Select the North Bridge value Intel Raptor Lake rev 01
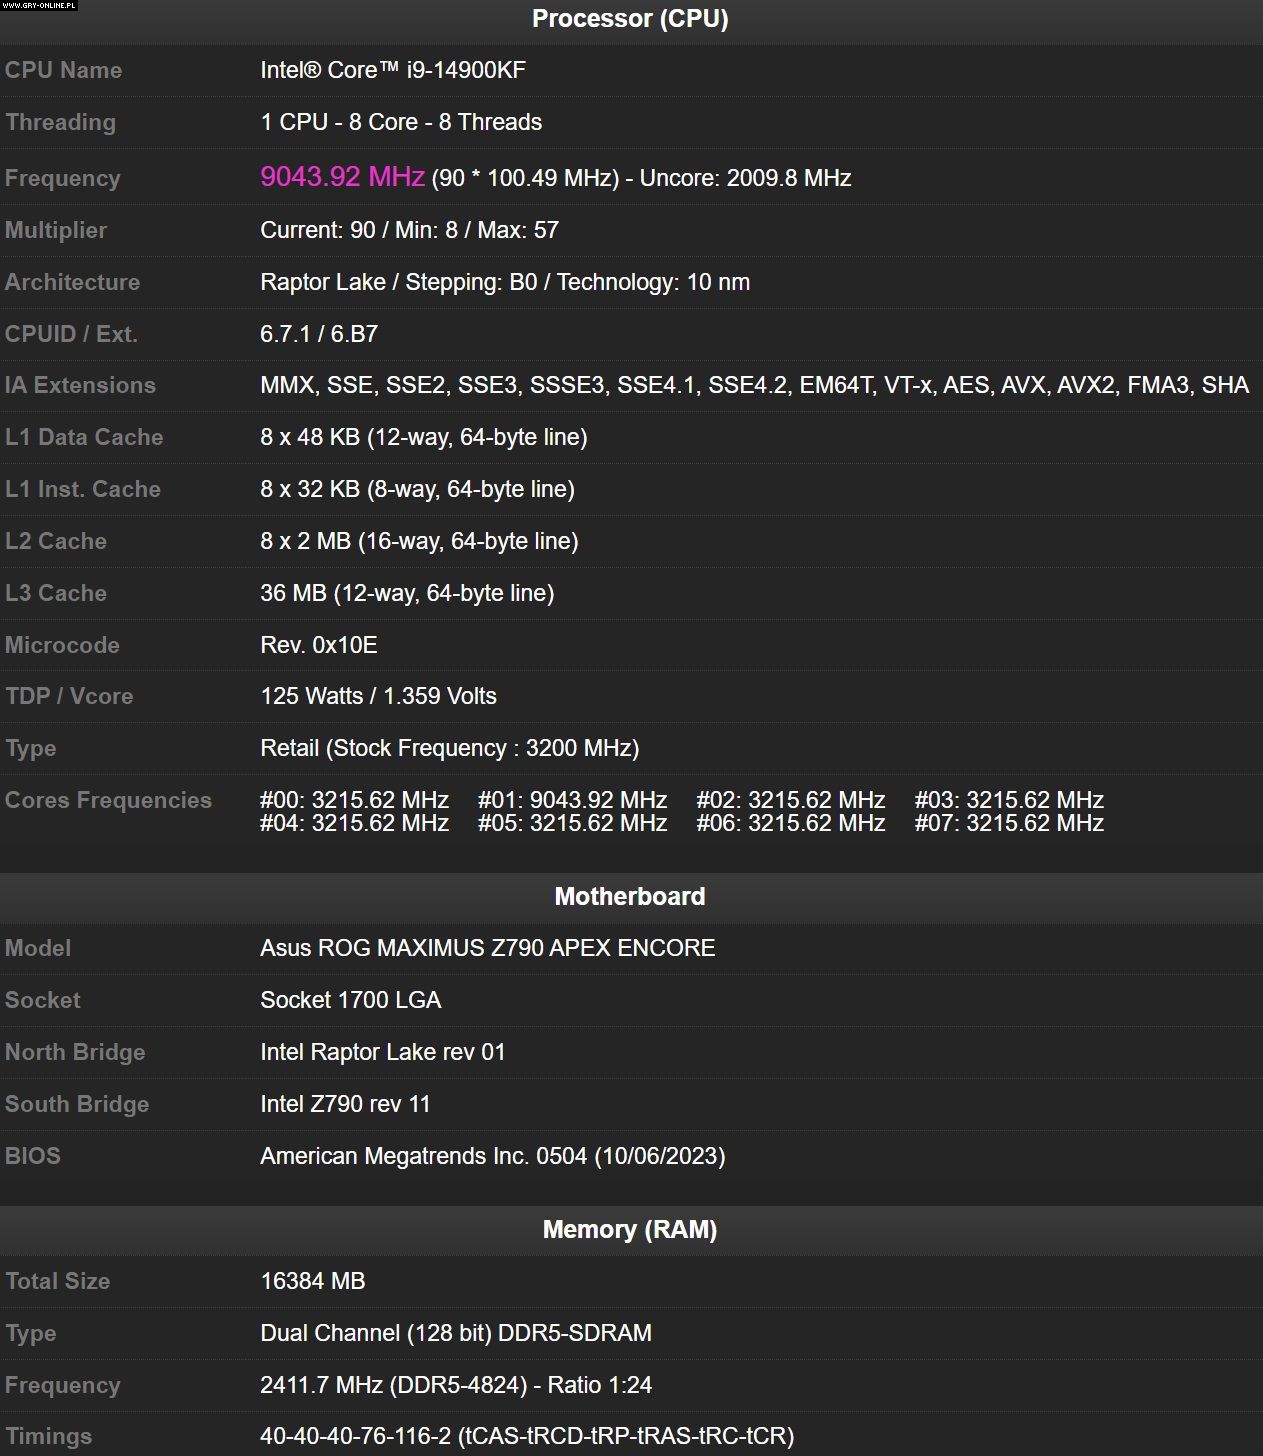This screenshot has height=1456, width=1263. tap(383, 1052)
